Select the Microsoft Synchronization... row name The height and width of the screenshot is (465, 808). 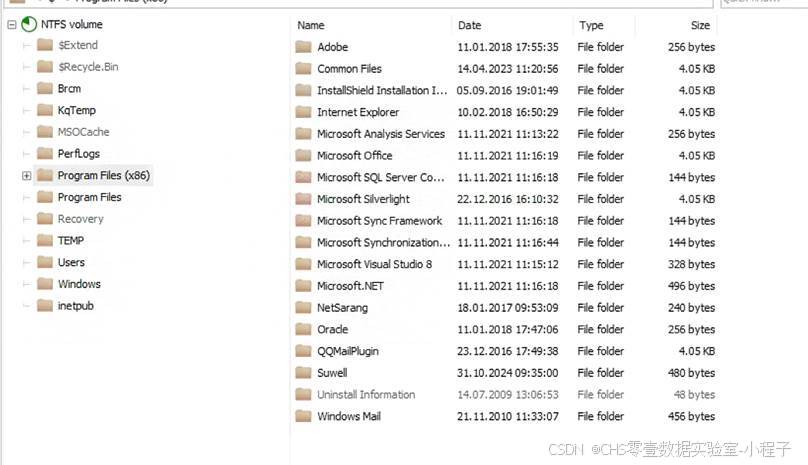383,242
